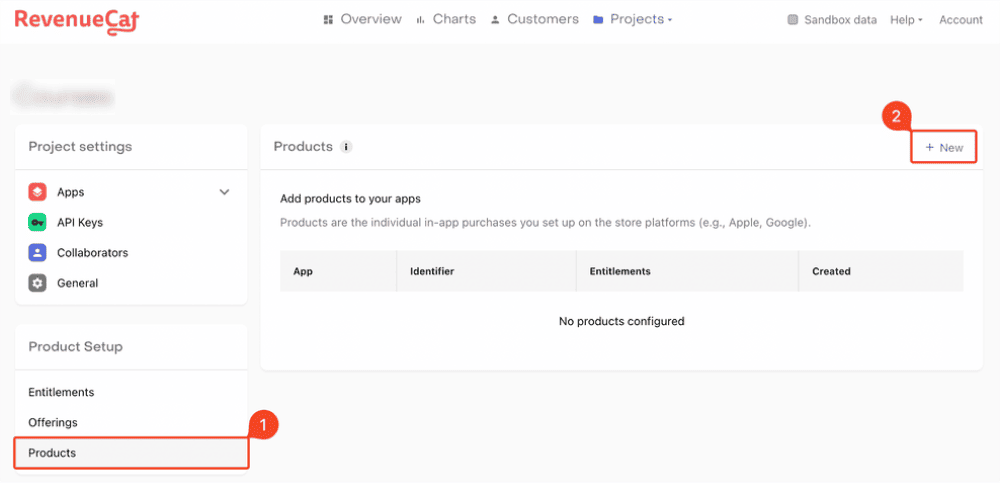The width and height of the screenshot is (1000, 483).
Task: Select Products in the sidebar
Action: [x=52, y=453]
